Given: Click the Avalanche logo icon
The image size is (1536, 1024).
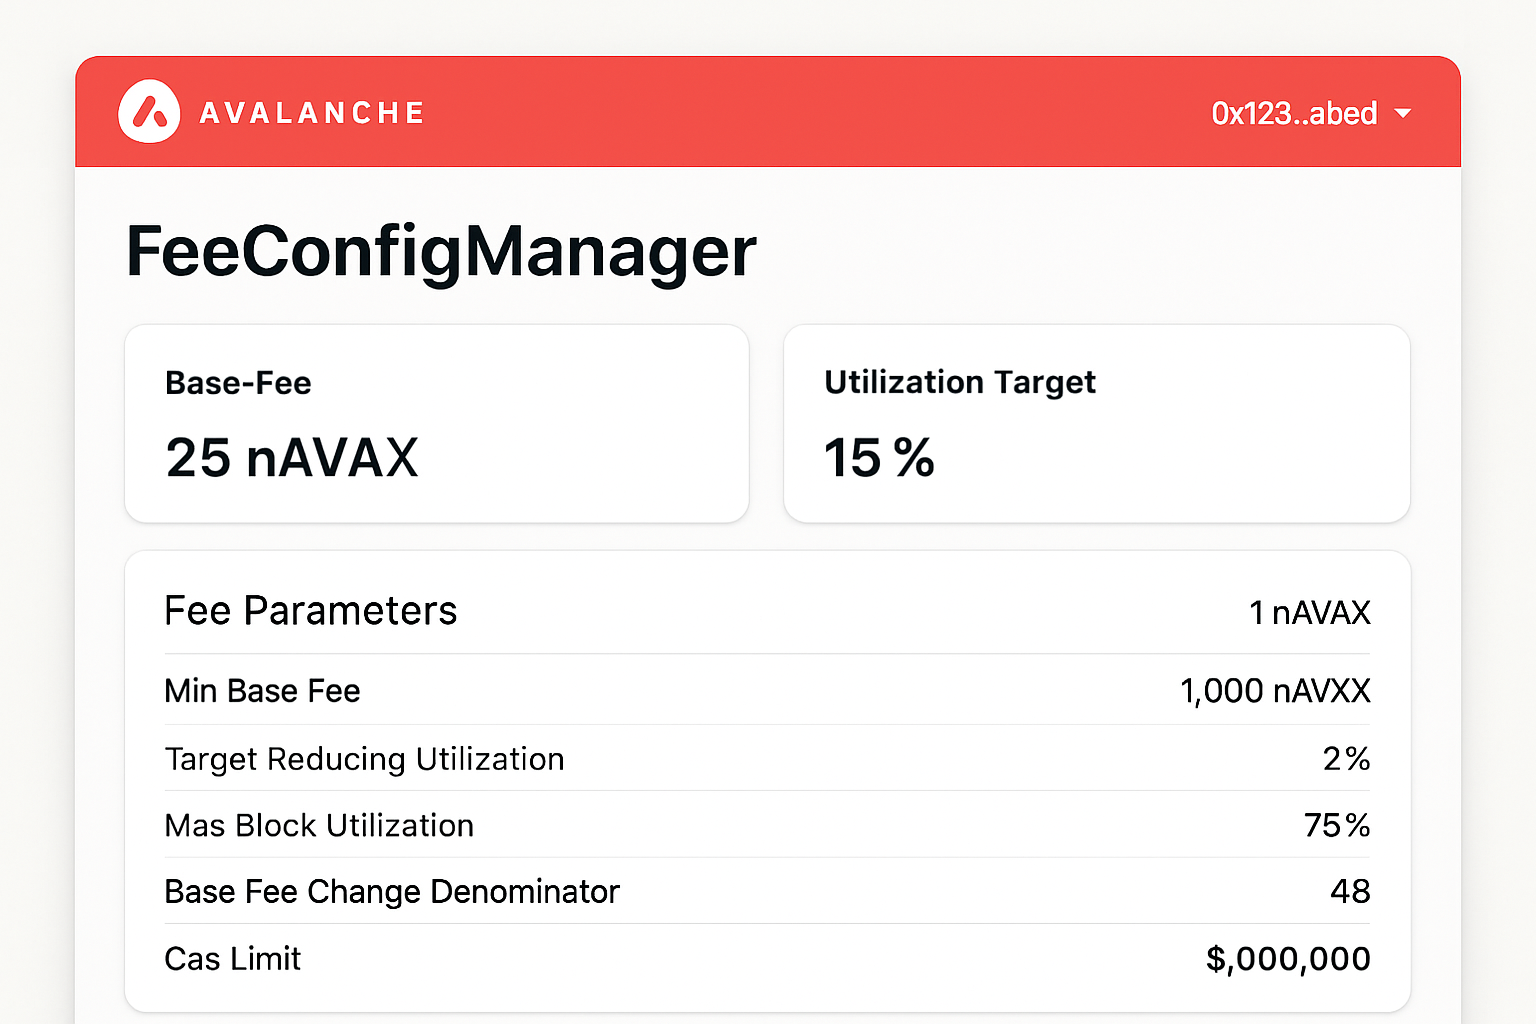Looking at the screenshot, I should [x=149, y=112].
